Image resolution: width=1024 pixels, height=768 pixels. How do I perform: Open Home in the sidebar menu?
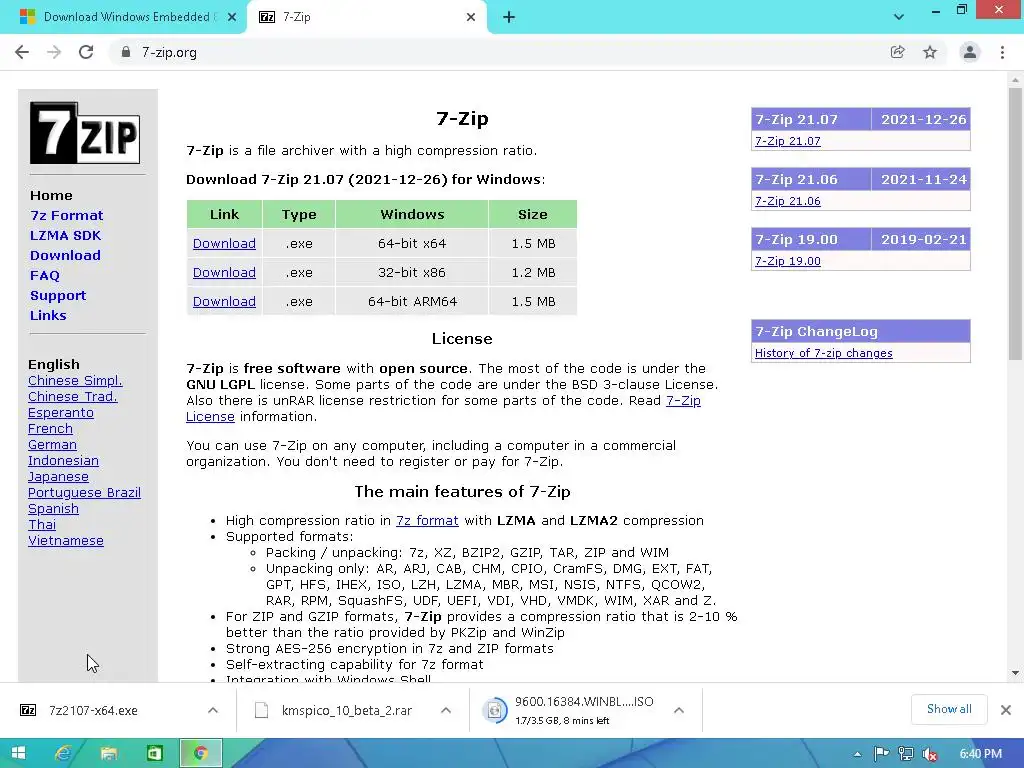(51, 195)
